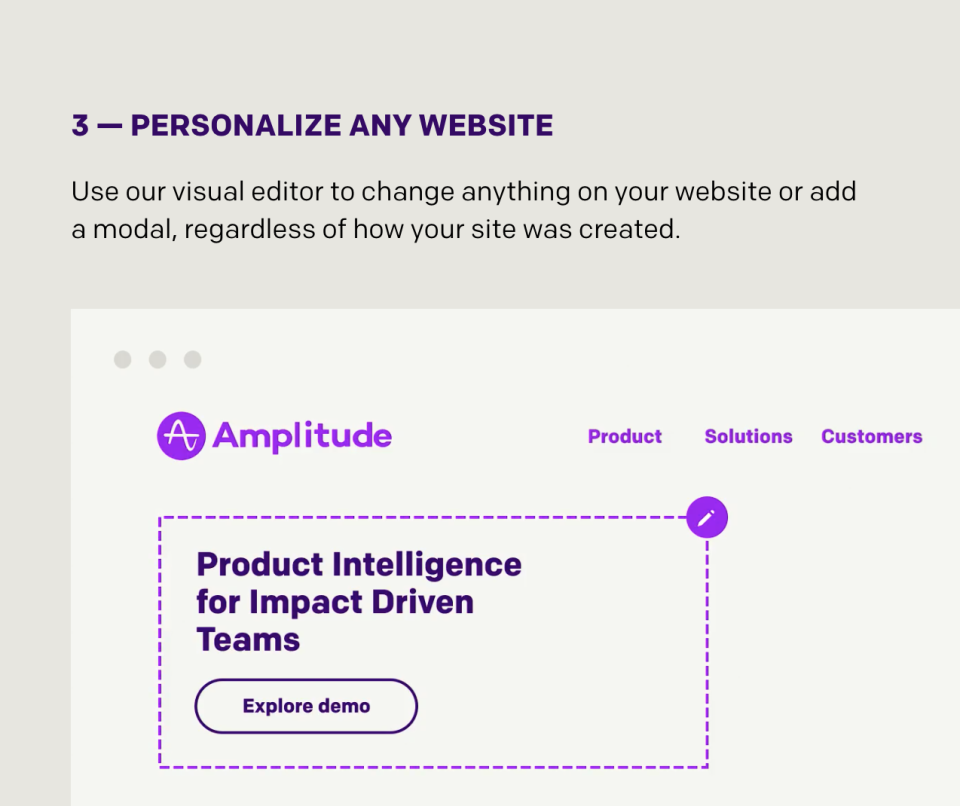The width and height of the screenshot is (960, 806).
Task: Open the Product navigation item
Action: tap(624, 436)
